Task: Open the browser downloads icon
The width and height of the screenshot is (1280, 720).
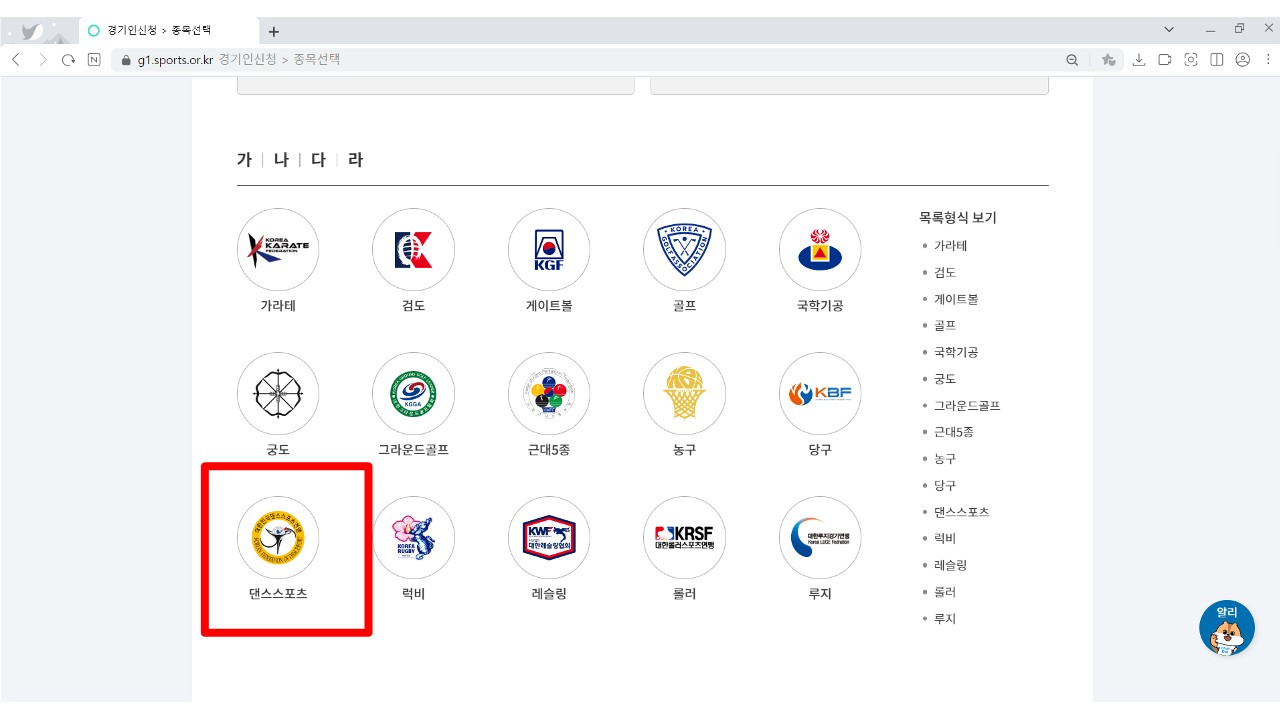Action: tap(1139, 60)
